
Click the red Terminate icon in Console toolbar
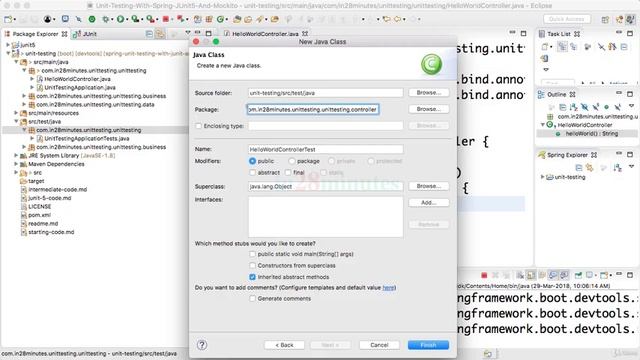click(484, 275)
